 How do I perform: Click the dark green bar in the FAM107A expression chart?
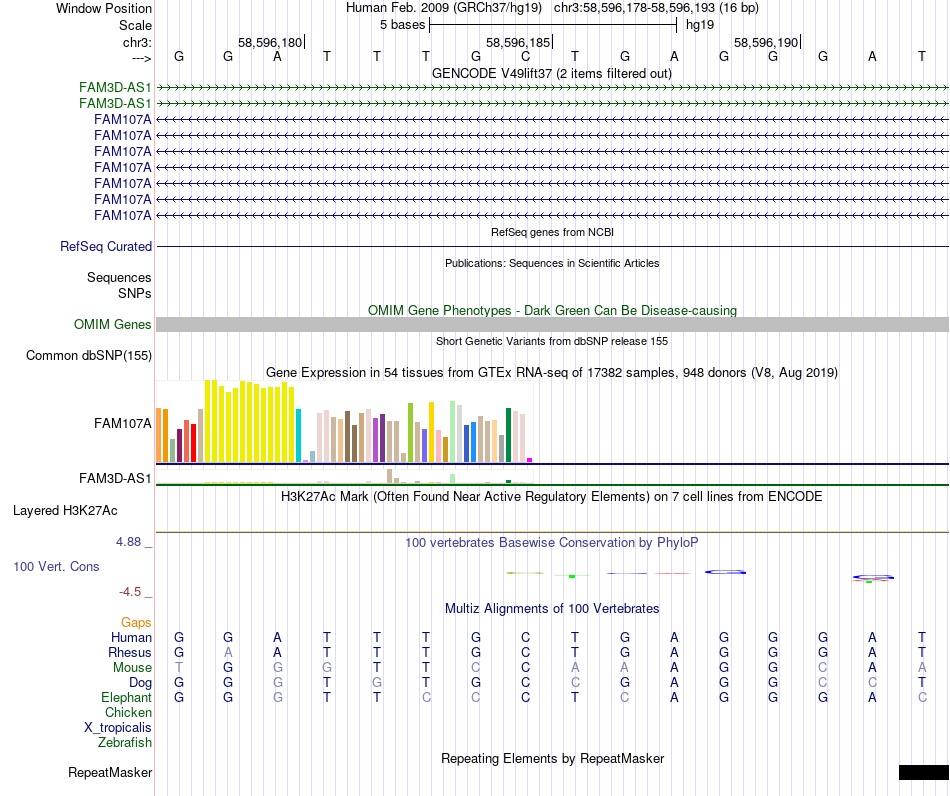[508, 436]
